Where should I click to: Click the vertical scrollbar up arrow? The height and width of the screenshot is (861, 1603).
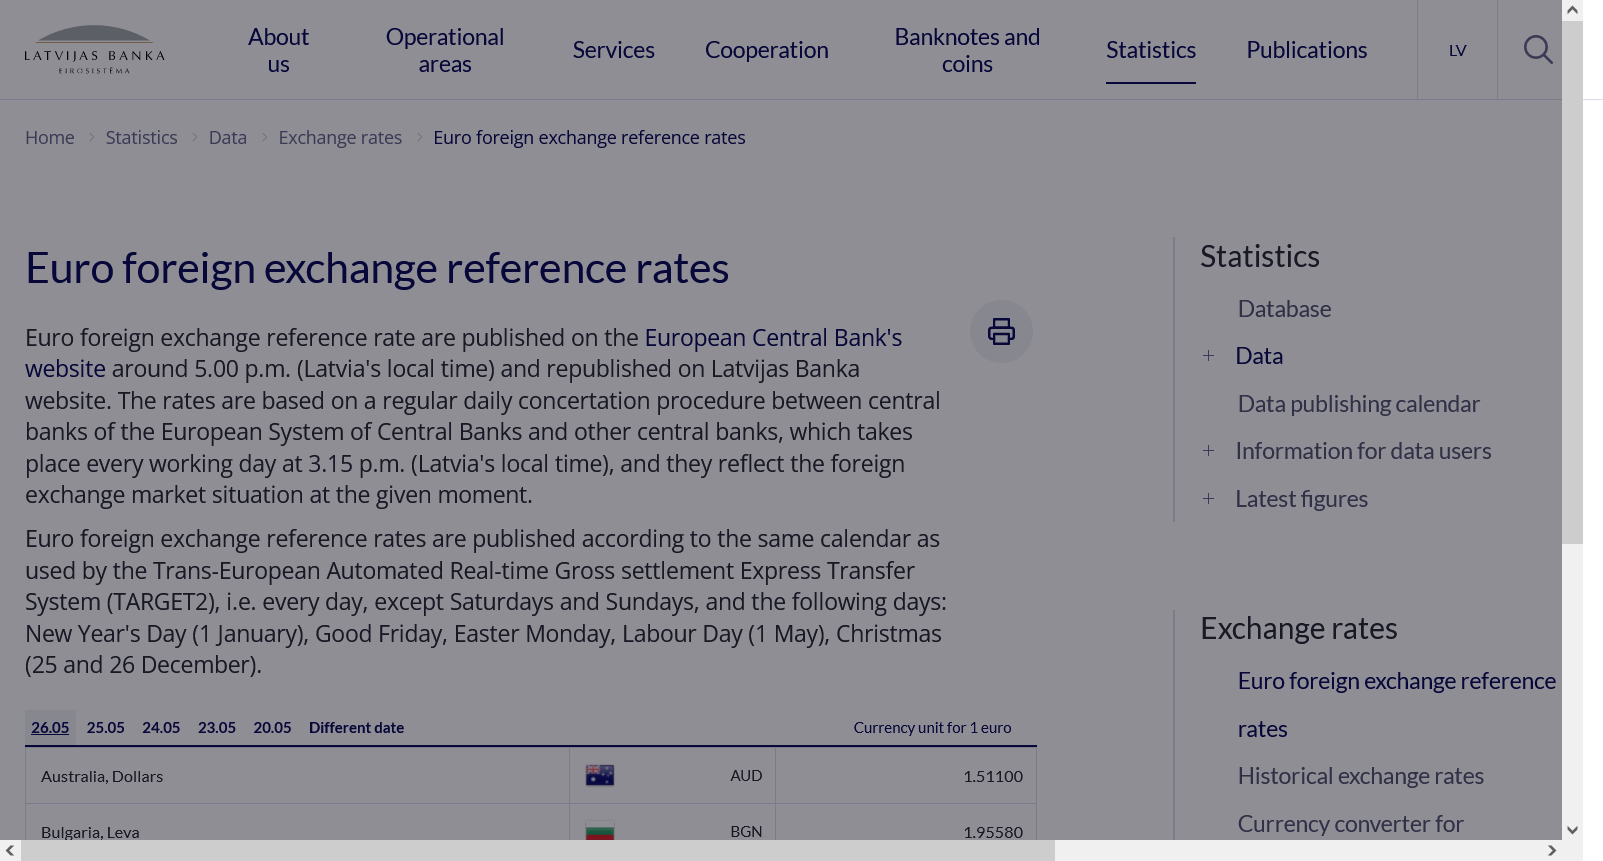tap(1572, 10)
